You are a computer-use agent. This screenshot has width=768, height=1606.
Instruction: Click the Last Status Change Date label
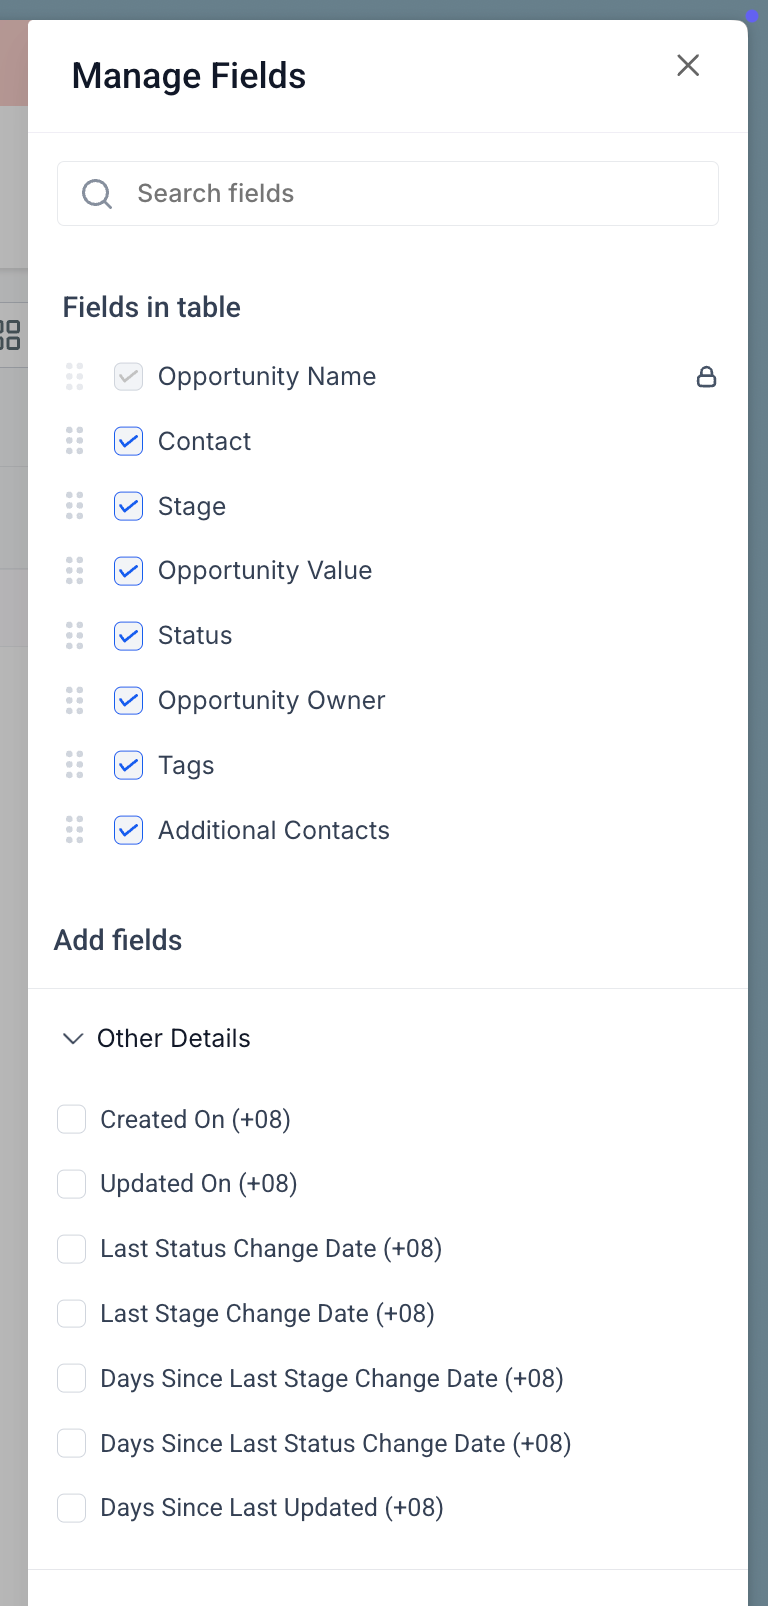(x=270, y=1248)
